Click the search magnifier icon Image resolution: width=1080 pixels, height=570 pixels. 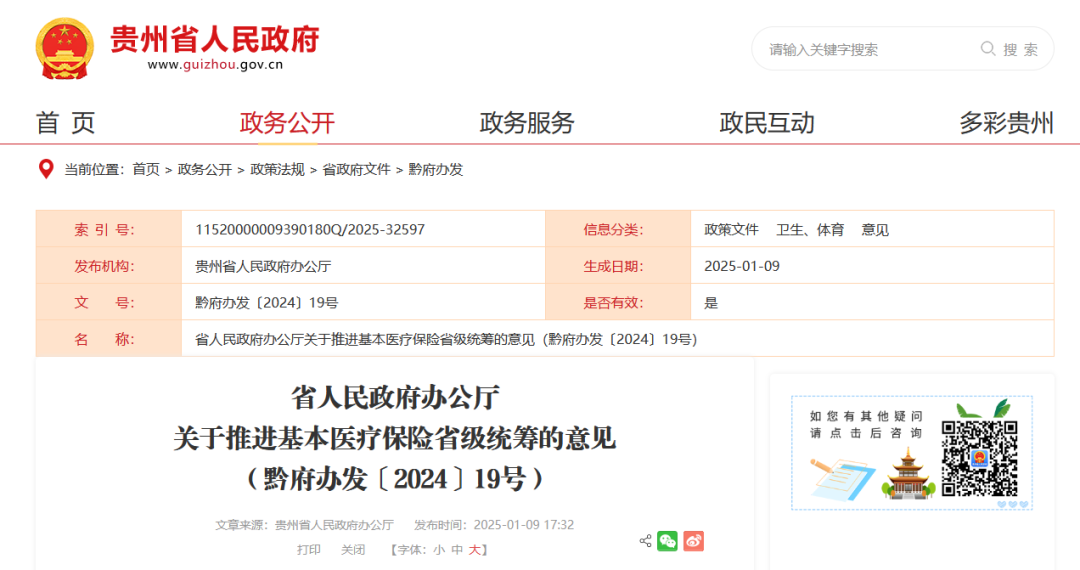[x=987, y=48]
